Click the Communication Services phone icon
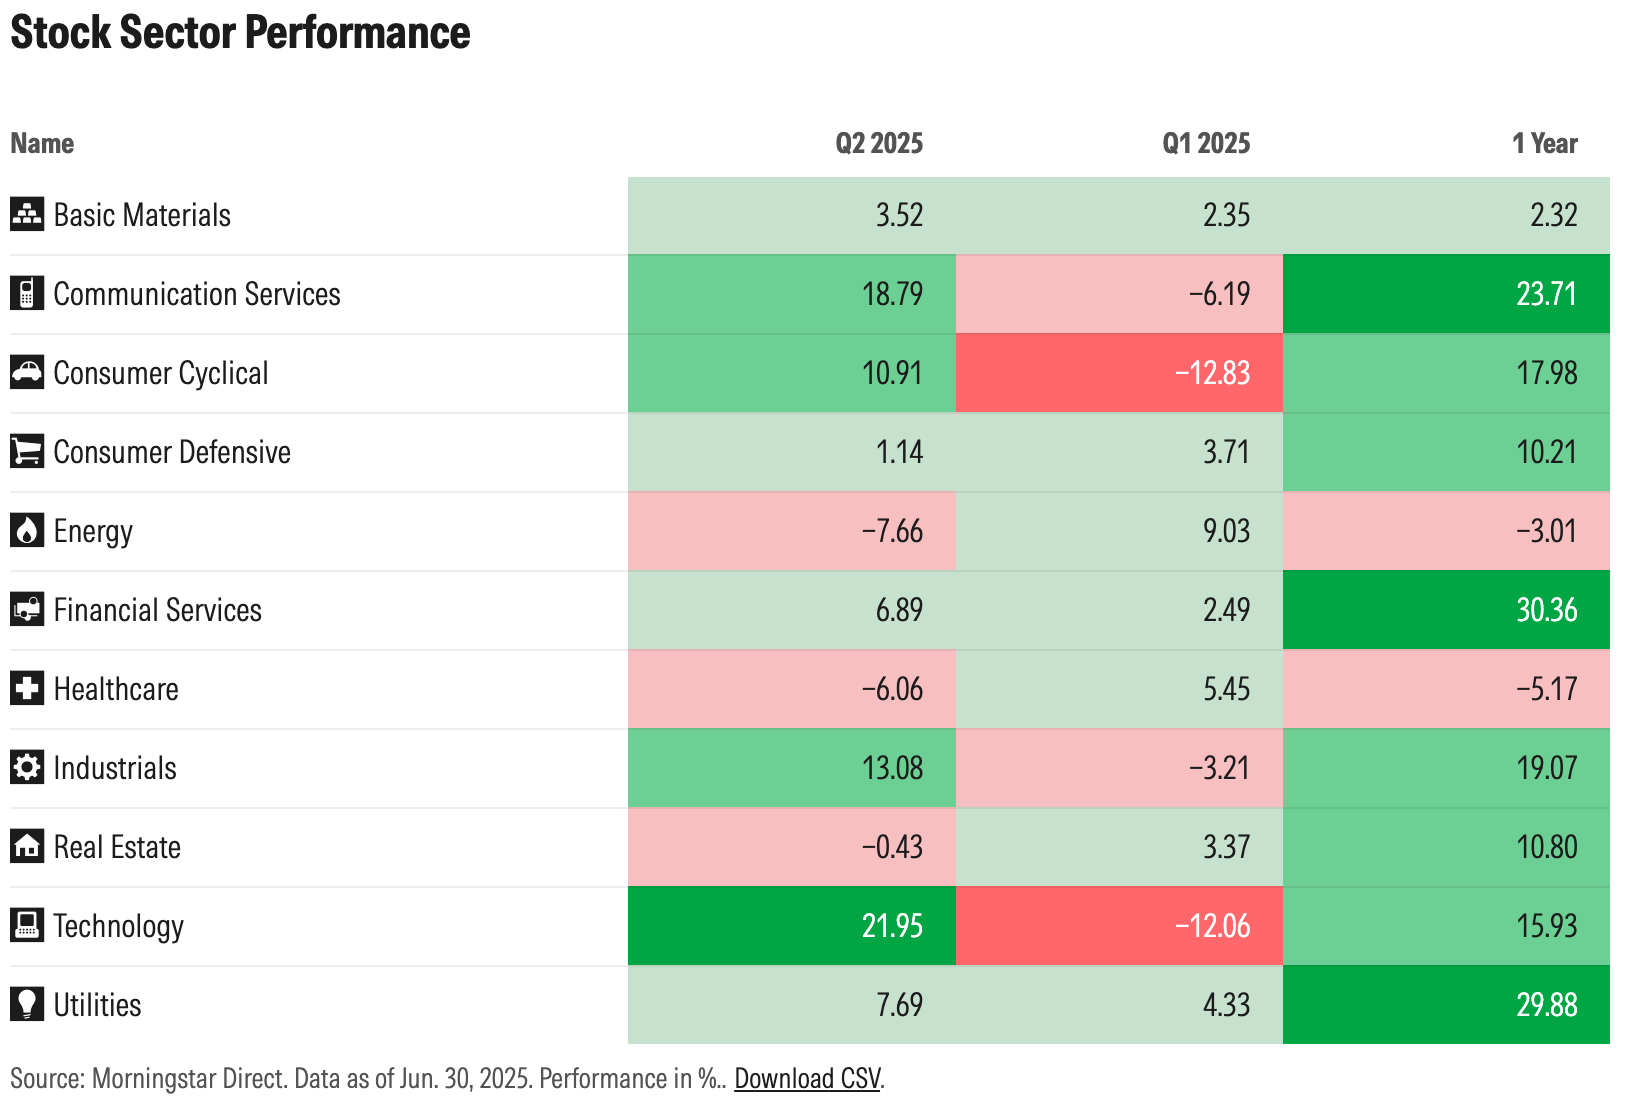 [x=27, y=294]
